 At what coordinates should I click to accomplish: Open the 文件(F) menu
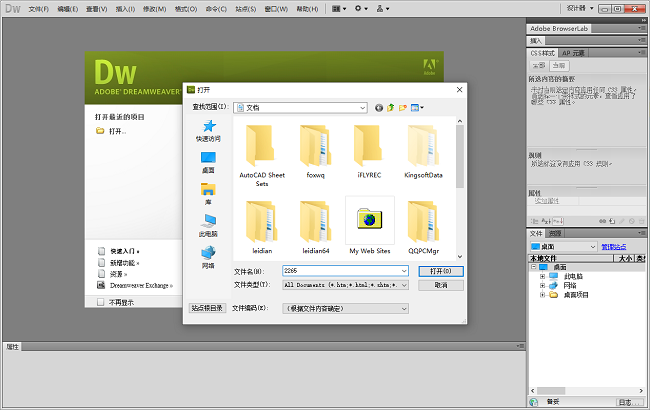[x=39, y=8]
